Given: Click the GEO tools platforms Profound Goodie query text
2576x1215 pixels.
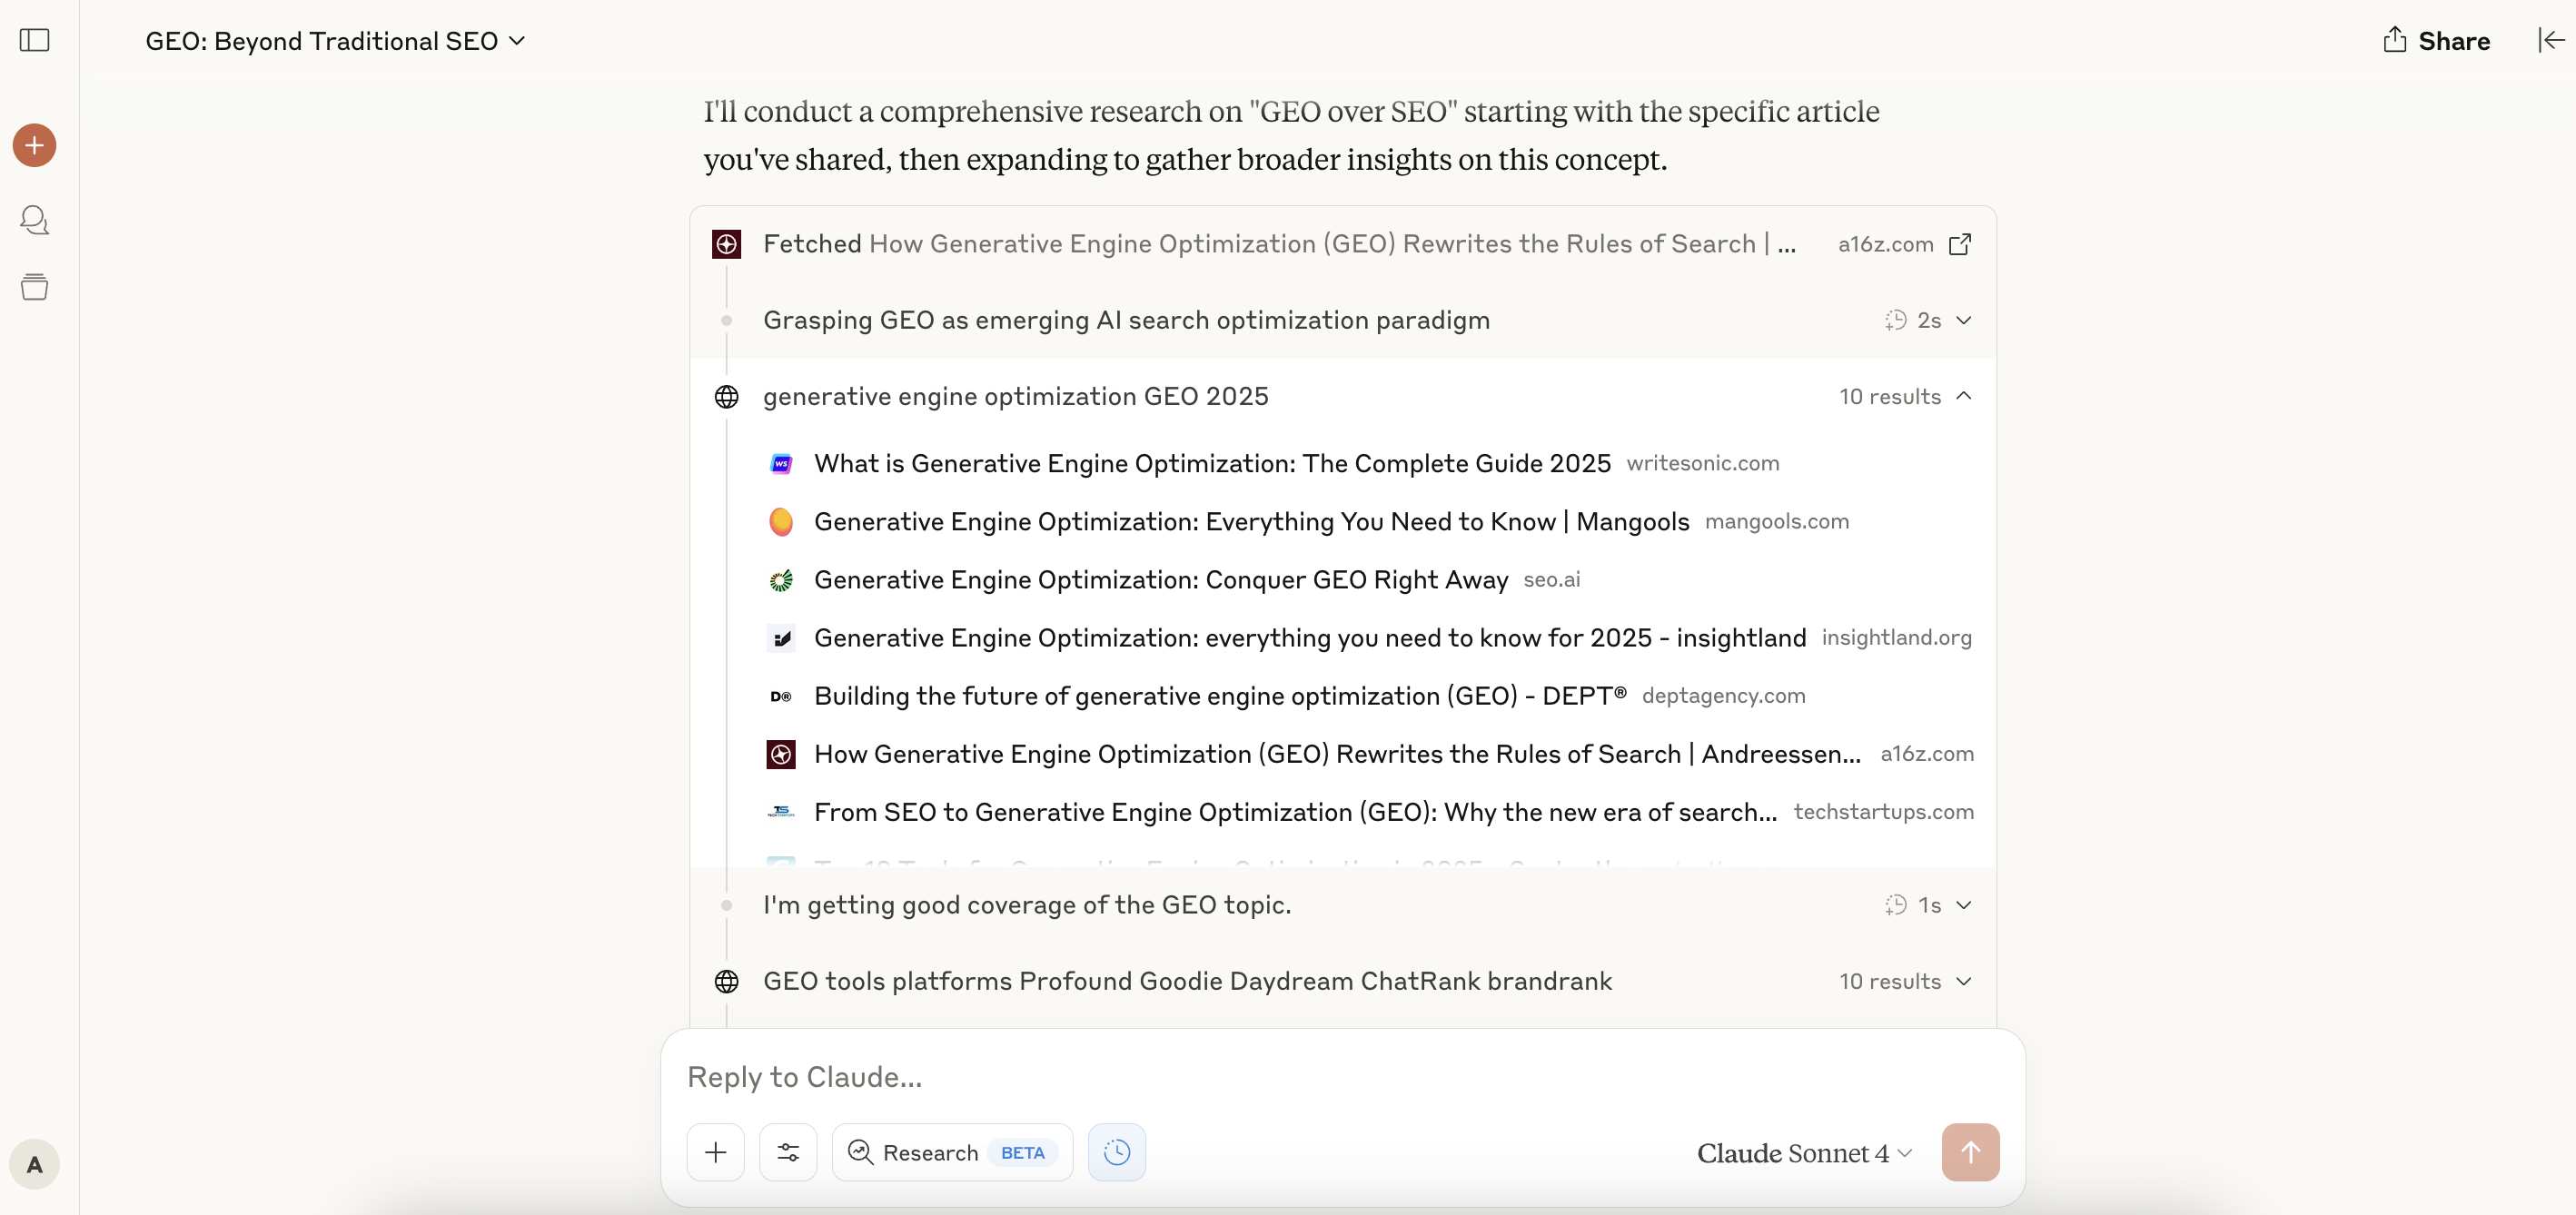Looking at the screenshot, I should pos(1188,981).
